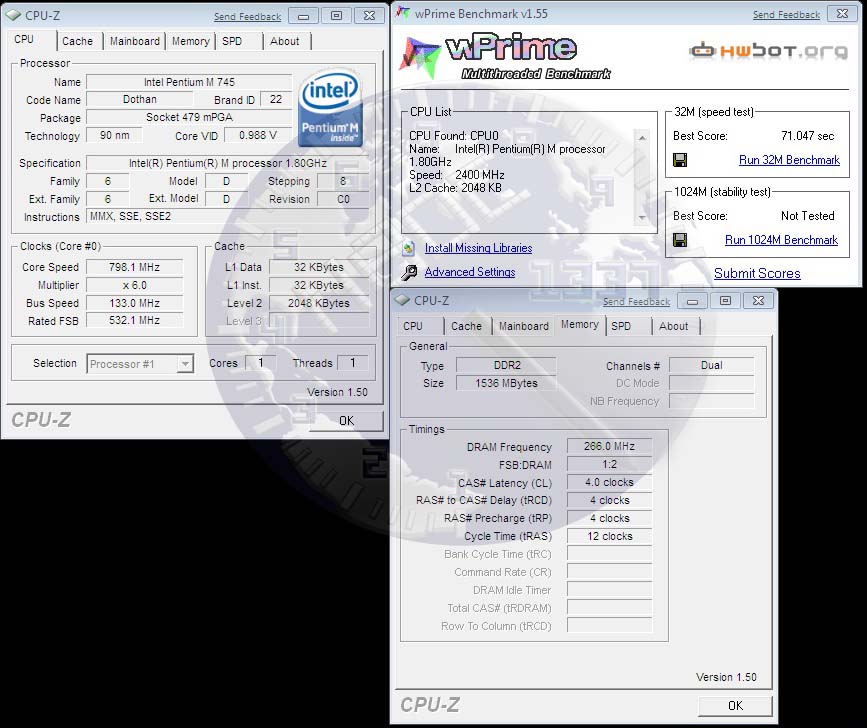Click the CPU-Z title bar icon in memory window
The width and height of the screenshot is (867, 728).
402,300
